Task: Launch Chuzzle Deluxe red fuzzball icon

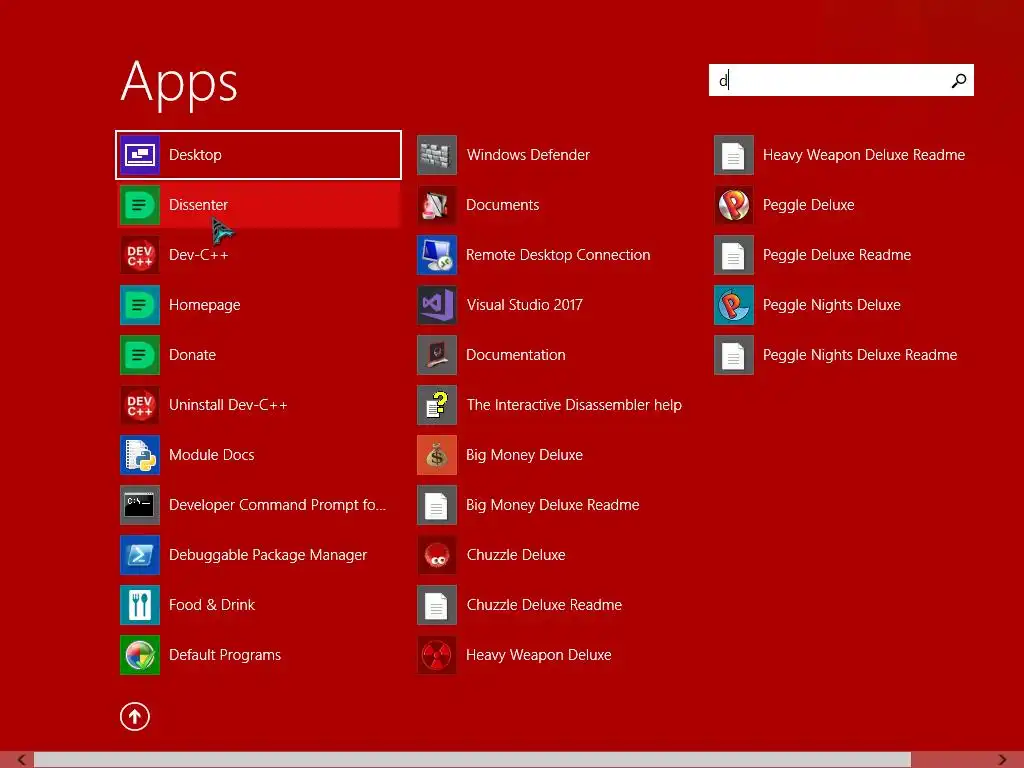Action: (437, 555)
